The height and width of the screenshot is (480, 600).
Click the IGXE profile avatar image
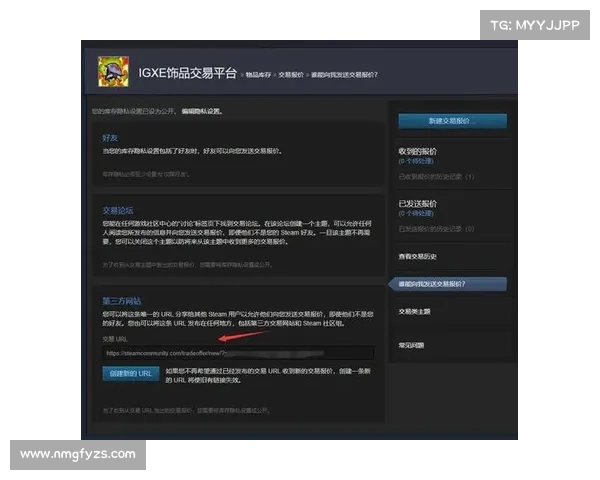pos(113,72)
